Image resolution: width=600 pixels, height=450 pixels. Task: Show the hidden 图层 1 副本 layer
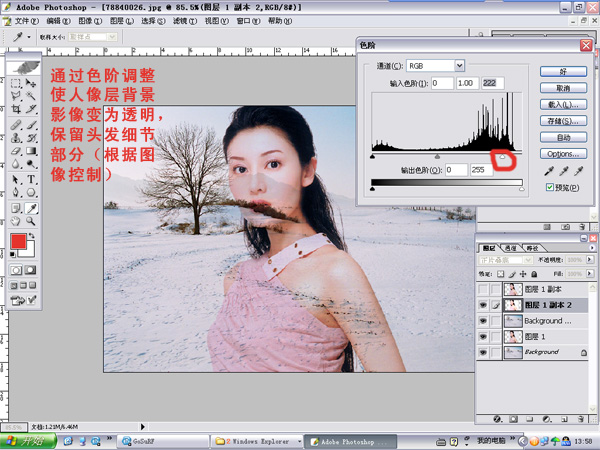pyautogui.click(x=483, y=289)
